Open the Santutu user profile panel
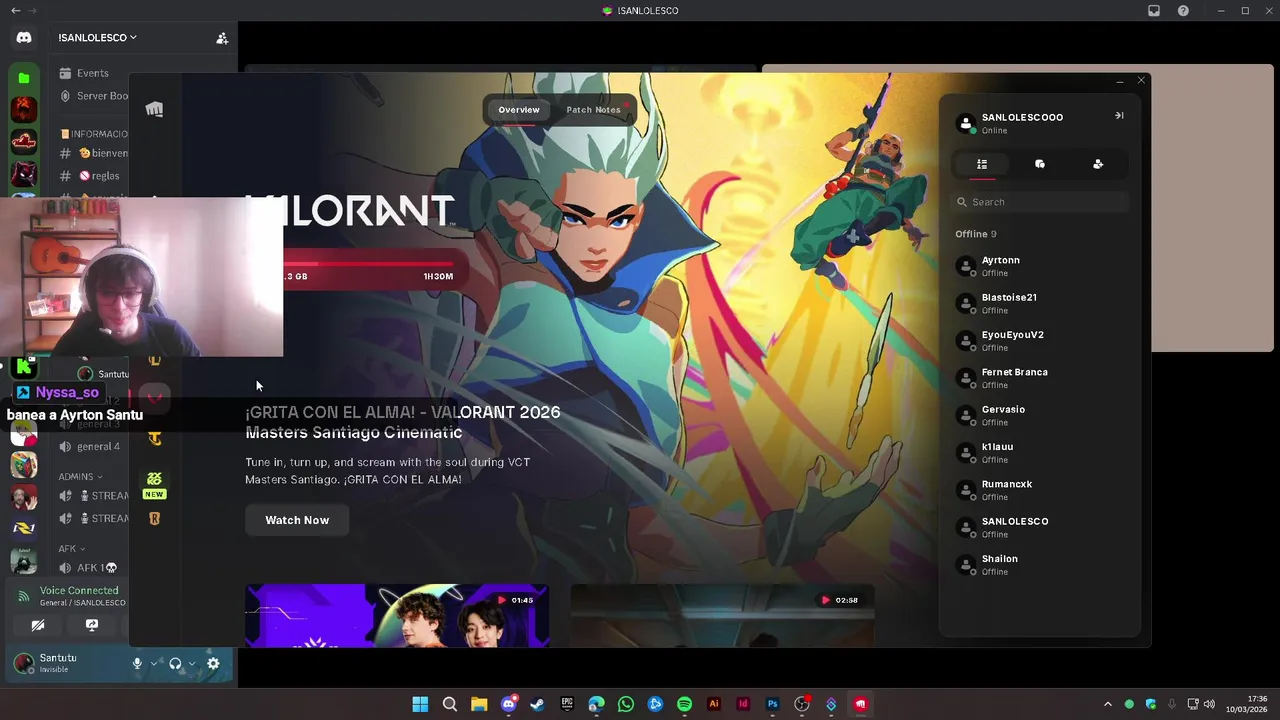This screenshot has width=1280, height=720. point(65,663)
